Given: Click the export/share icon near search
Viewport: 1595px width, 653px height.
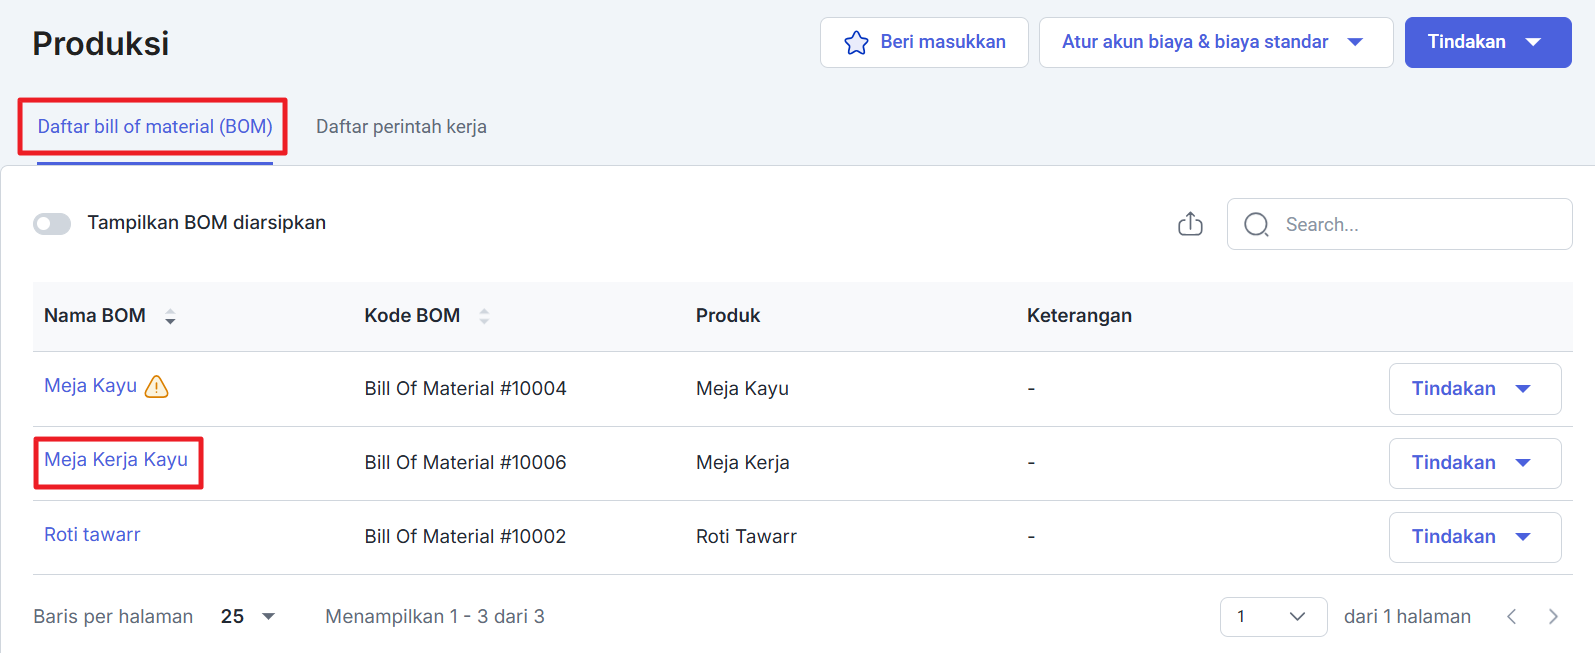Looking at the screenshot, I should tap(1190, 224).
